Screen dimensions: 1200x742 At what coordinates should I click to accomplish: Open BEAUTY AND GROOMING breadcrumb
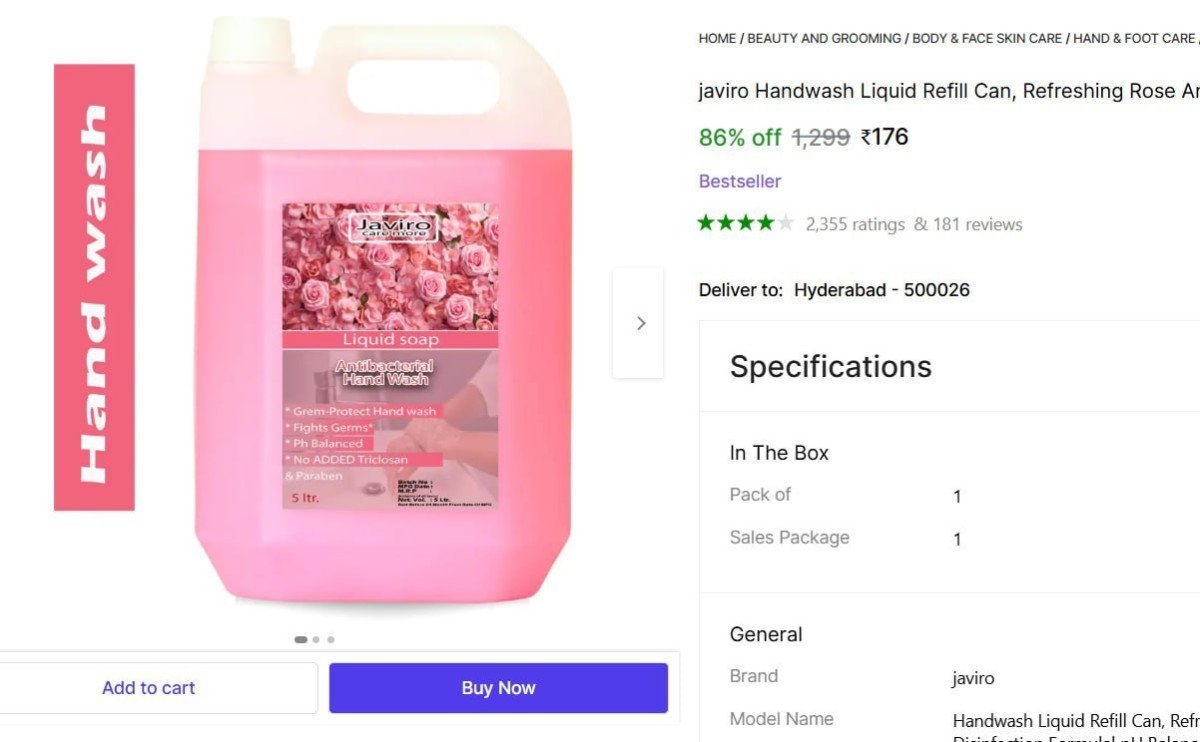pyautogui.click(x=824, y=38)
